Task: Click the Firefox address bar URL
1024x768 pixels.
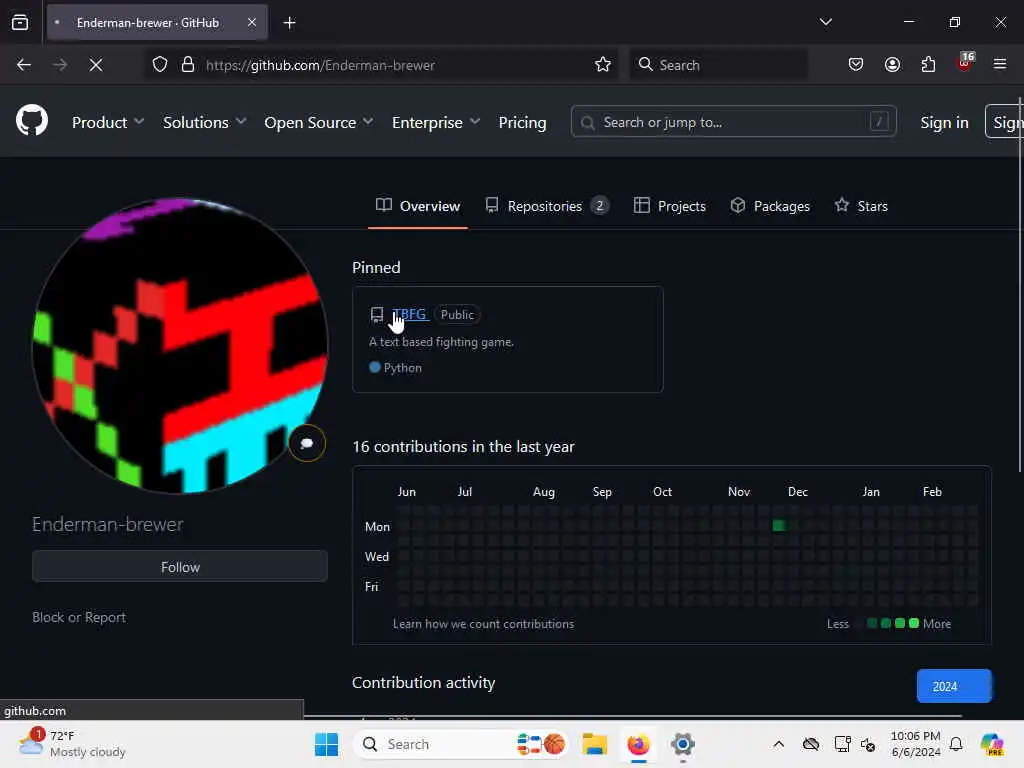Action: click(320, 65)
